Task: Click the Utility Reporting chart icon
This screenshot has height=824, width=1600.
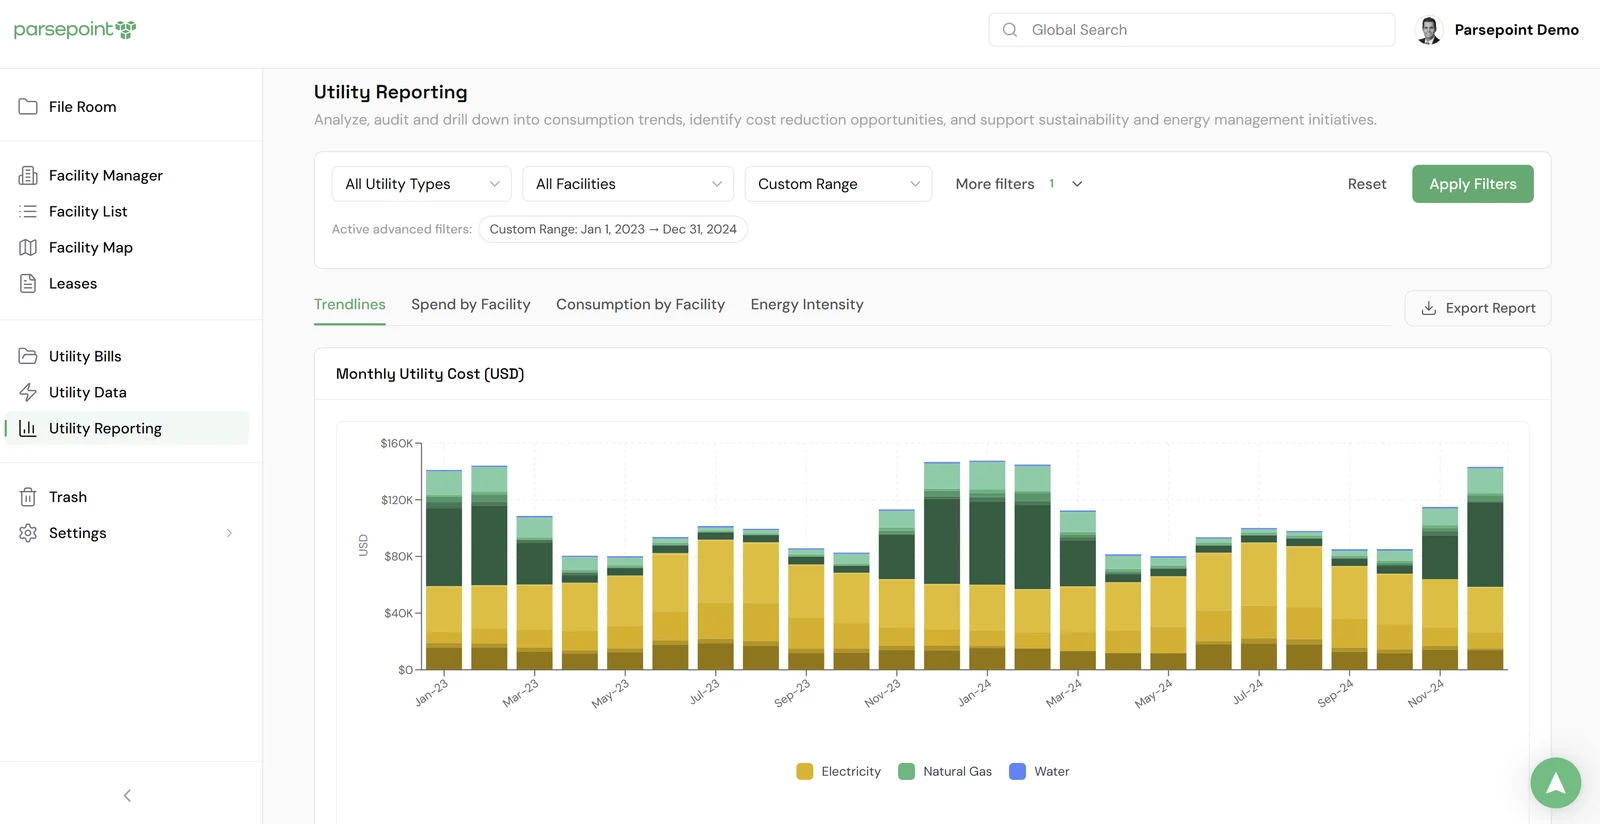Action: [28, 428]
